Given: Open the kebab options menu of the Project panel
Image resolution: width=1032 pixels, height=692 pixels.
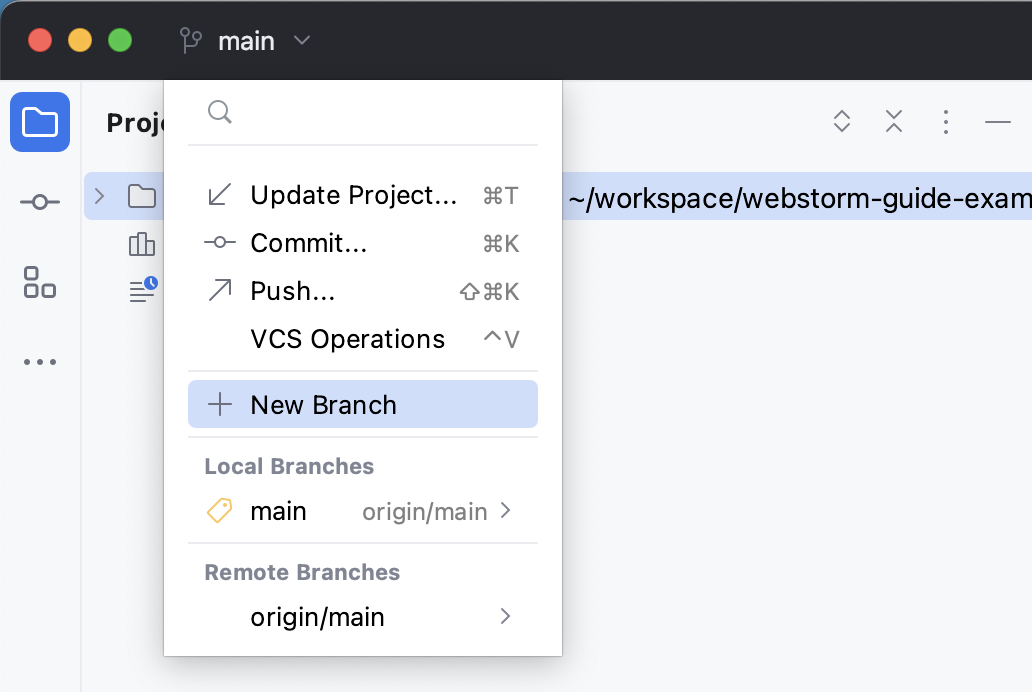Looking at the screenshot, I should (945, 121).
